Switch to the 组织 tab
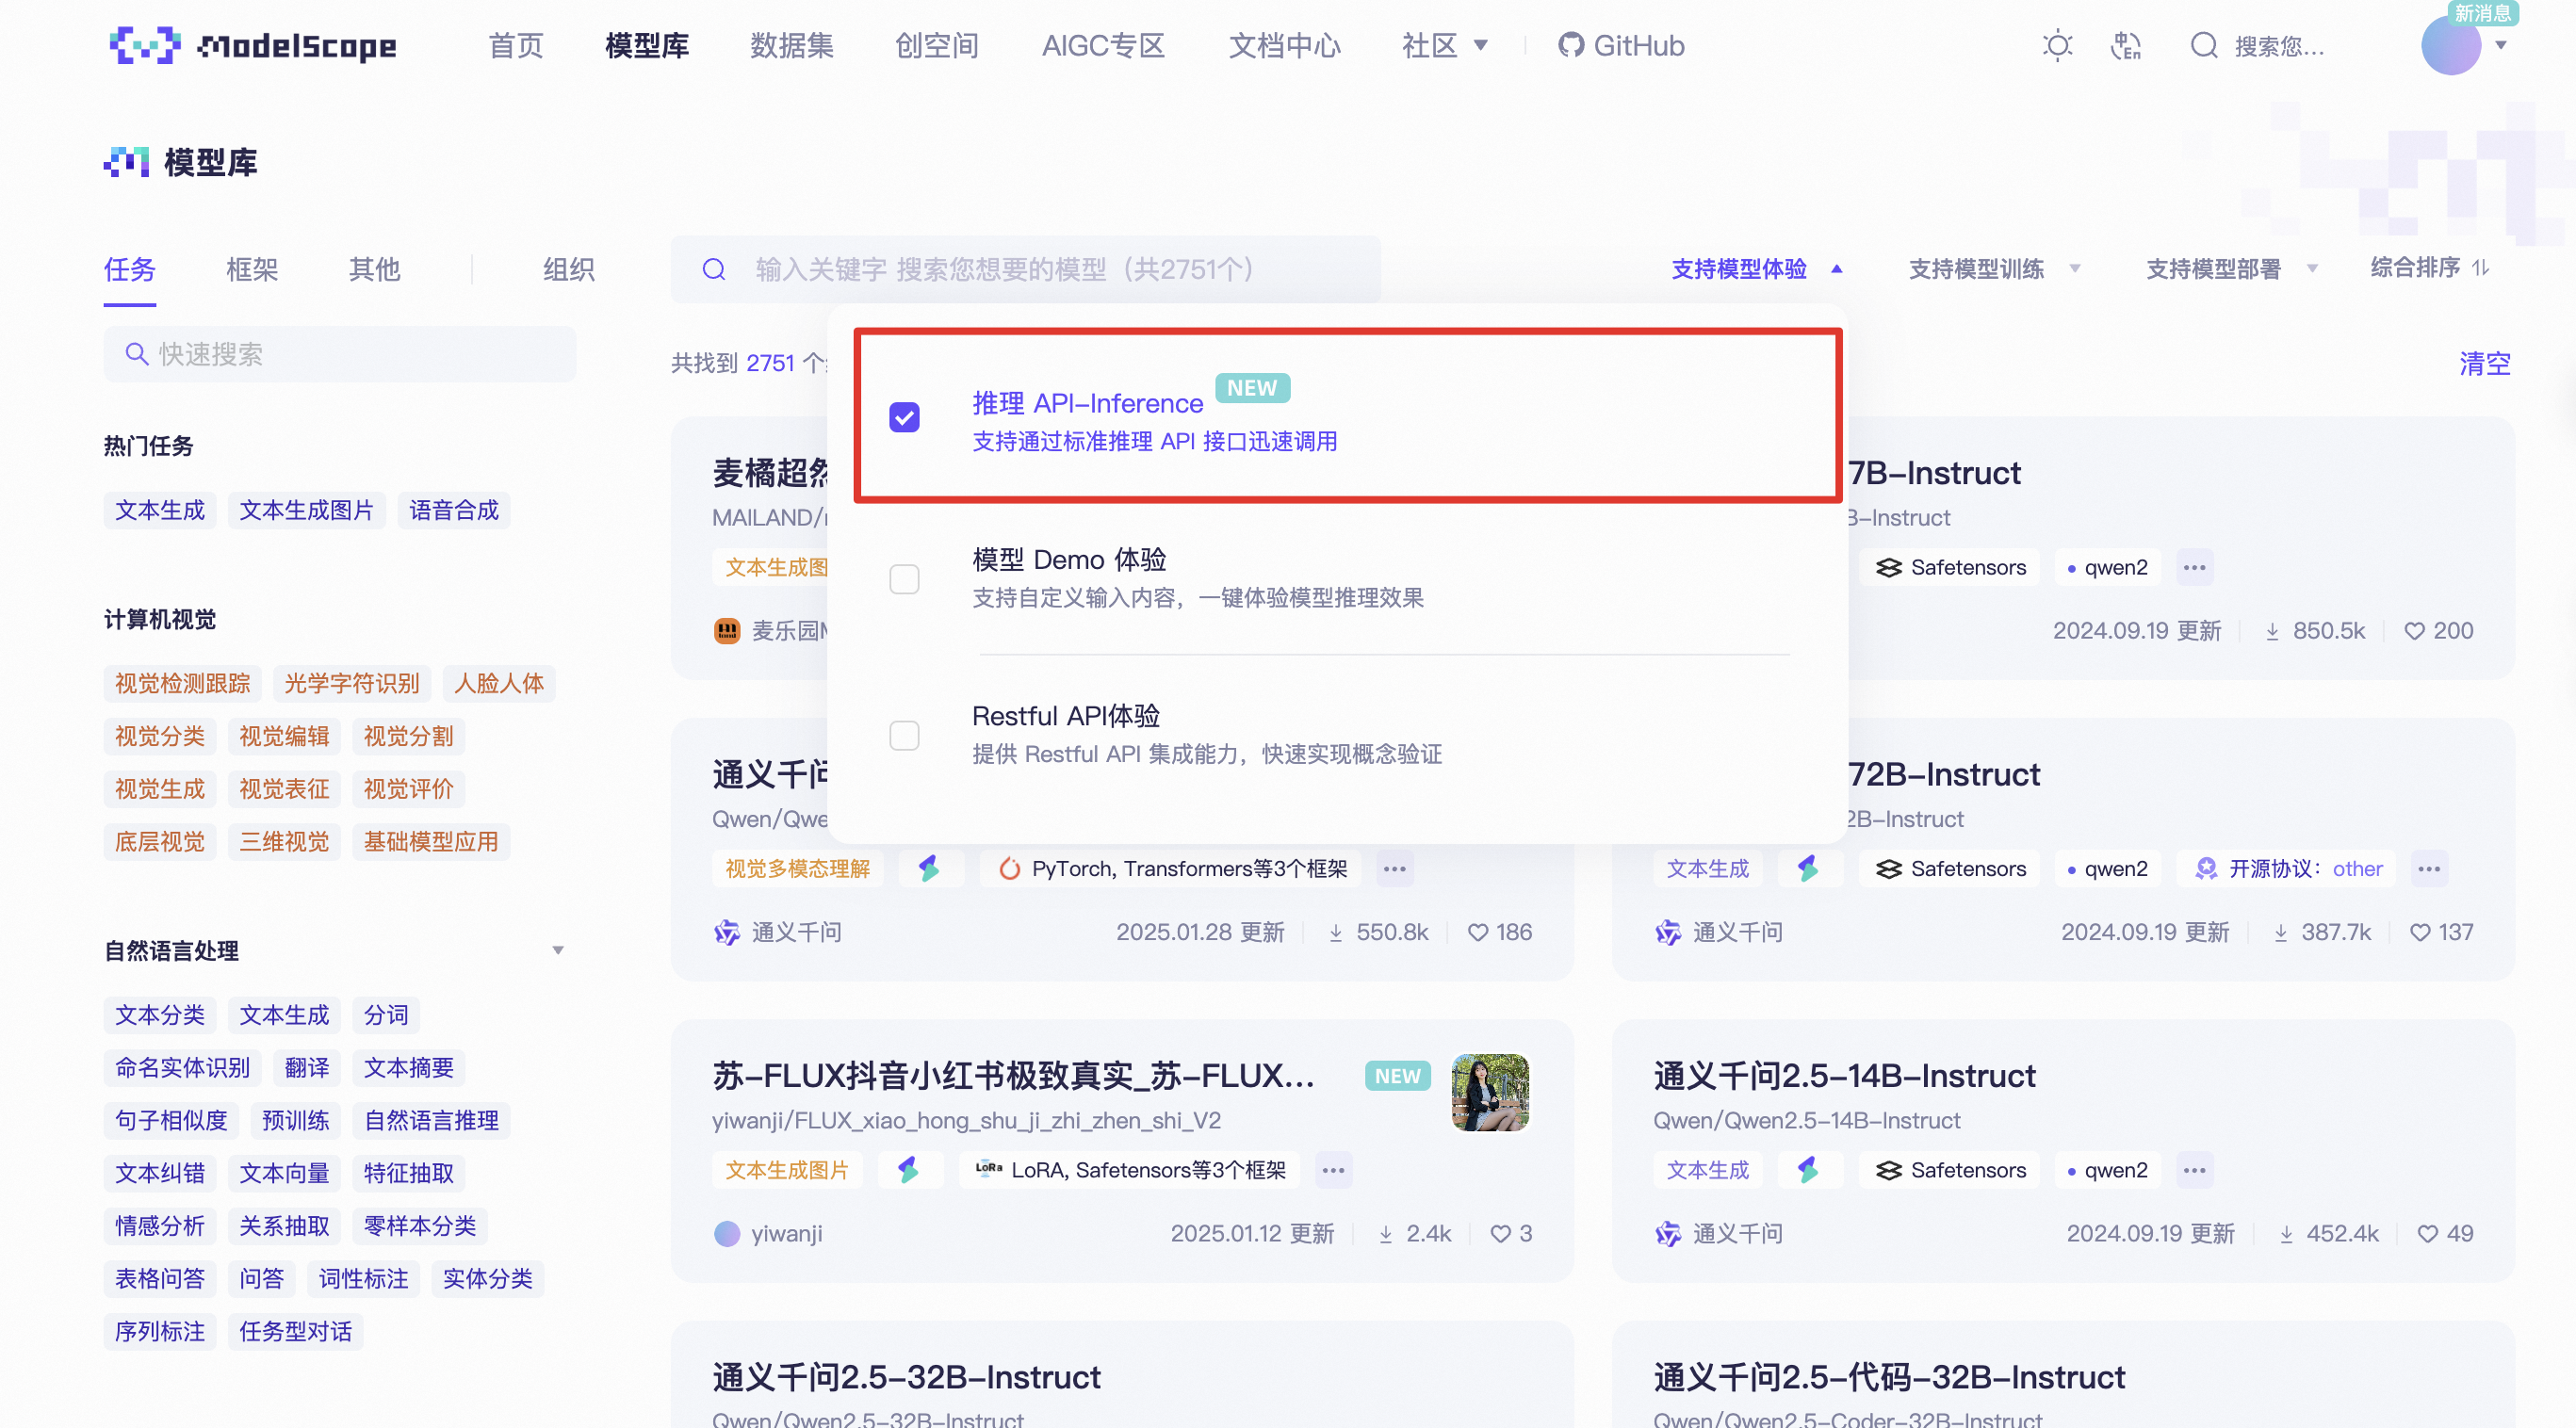 (x=569, y=269)
